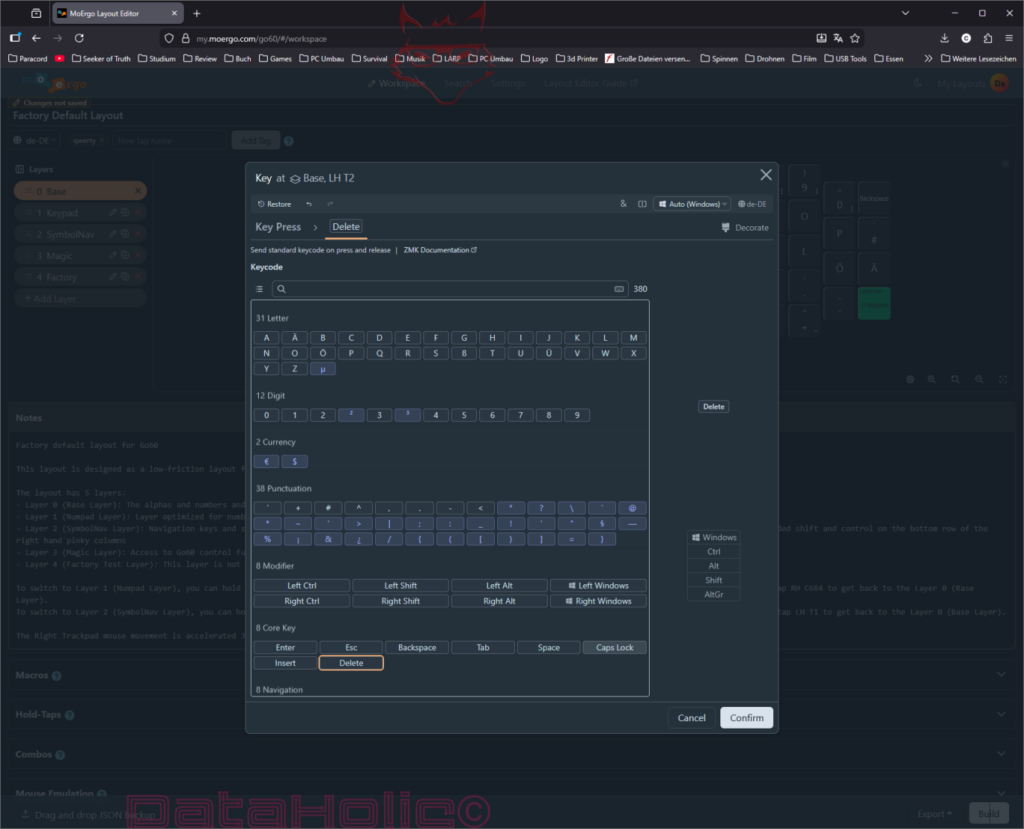Viewport: 1024px width, 829px height.
Task: Click the undo arrow in key dialog toolbar
Action: (x=309, y=204)
